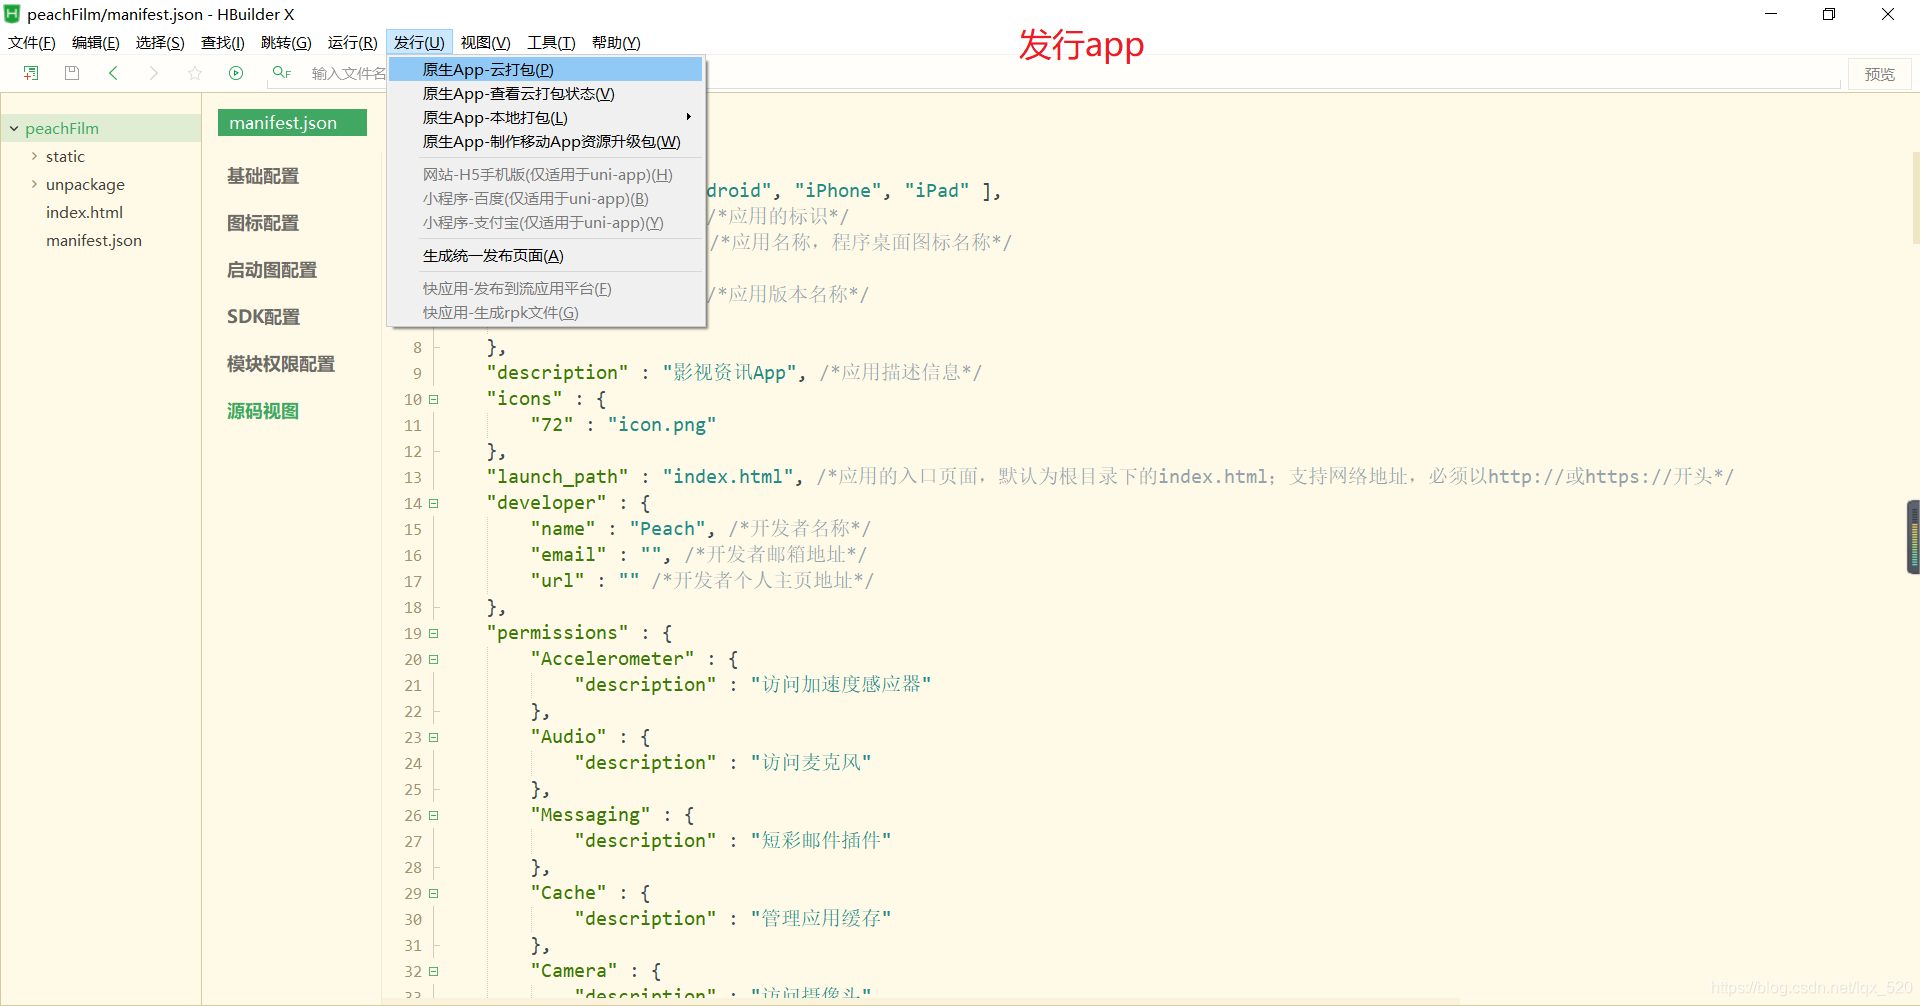Image resolution: width=1922 pixels, height=1006 pixels.
Task: Collapse the Audio fold at line 23
Action: point(434,737)
